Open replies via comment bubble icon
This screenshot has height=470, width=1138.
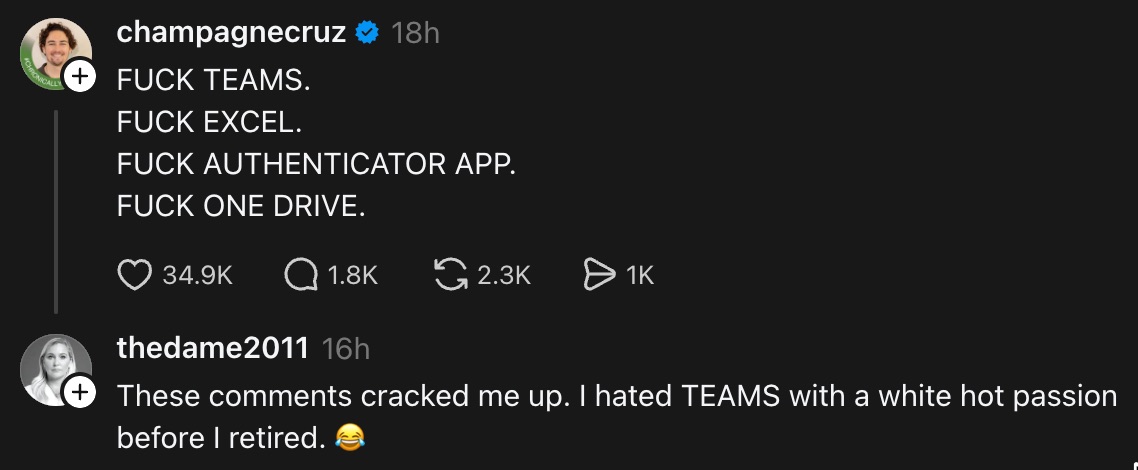300,275
